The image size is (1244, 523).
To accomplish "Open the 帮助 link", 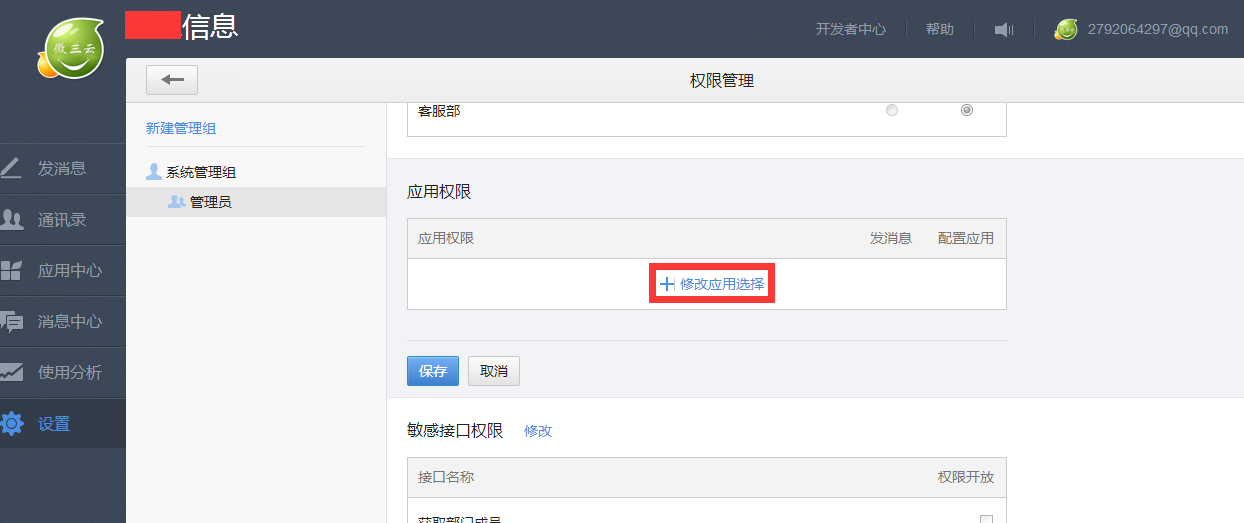I will click(x=940, y=29).
